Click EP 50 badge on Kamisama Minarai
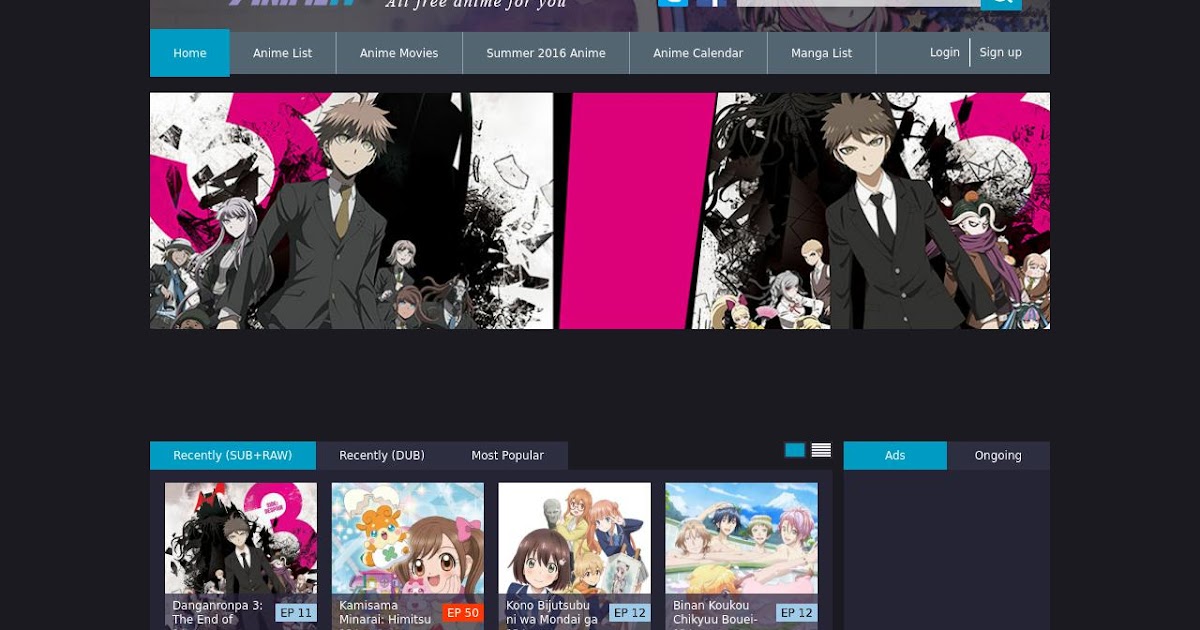Viewport: 1200px width, 630px height. point(463,613)
